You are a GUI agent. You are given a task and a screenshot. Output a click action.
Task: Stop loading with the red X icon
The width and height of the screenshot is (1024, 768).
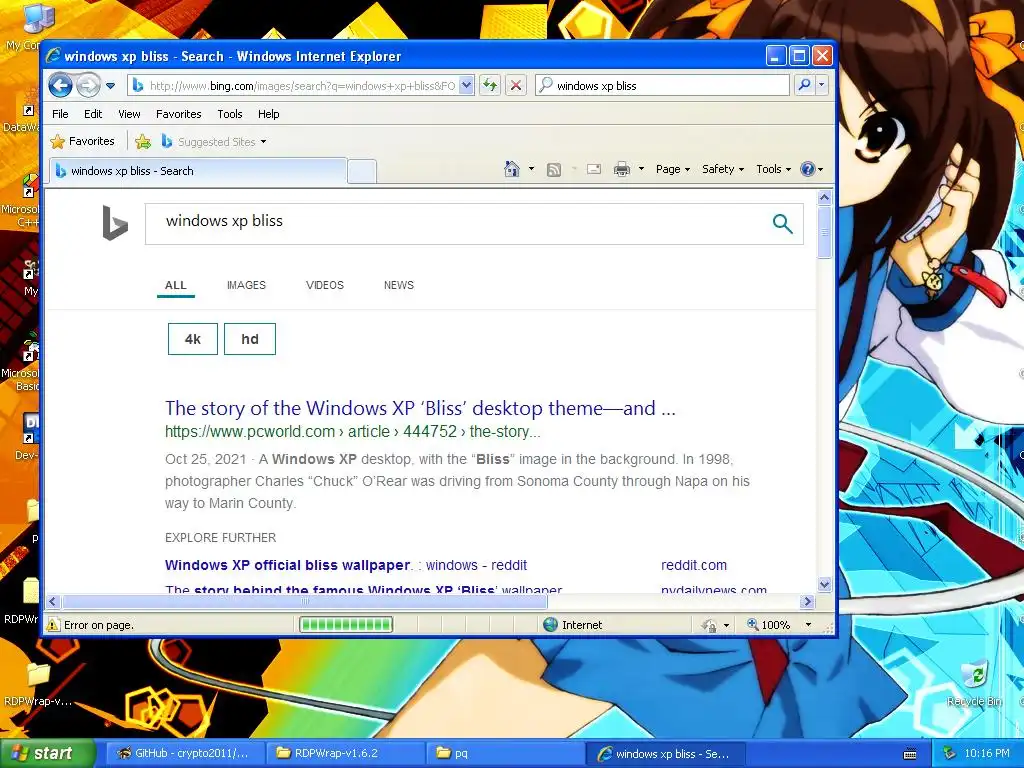point(515,85)
